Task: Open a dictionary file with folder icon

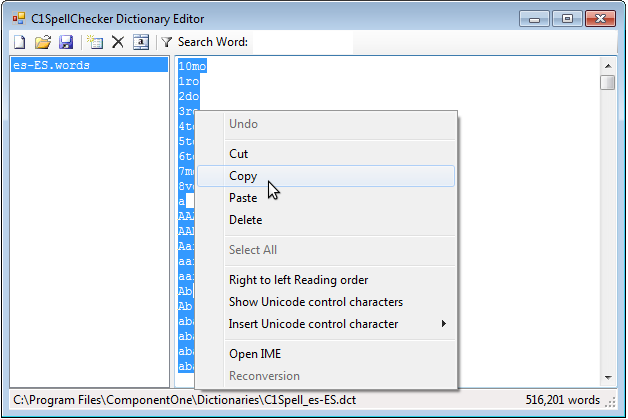Action: pyautogui.click(x=43, y=42)
